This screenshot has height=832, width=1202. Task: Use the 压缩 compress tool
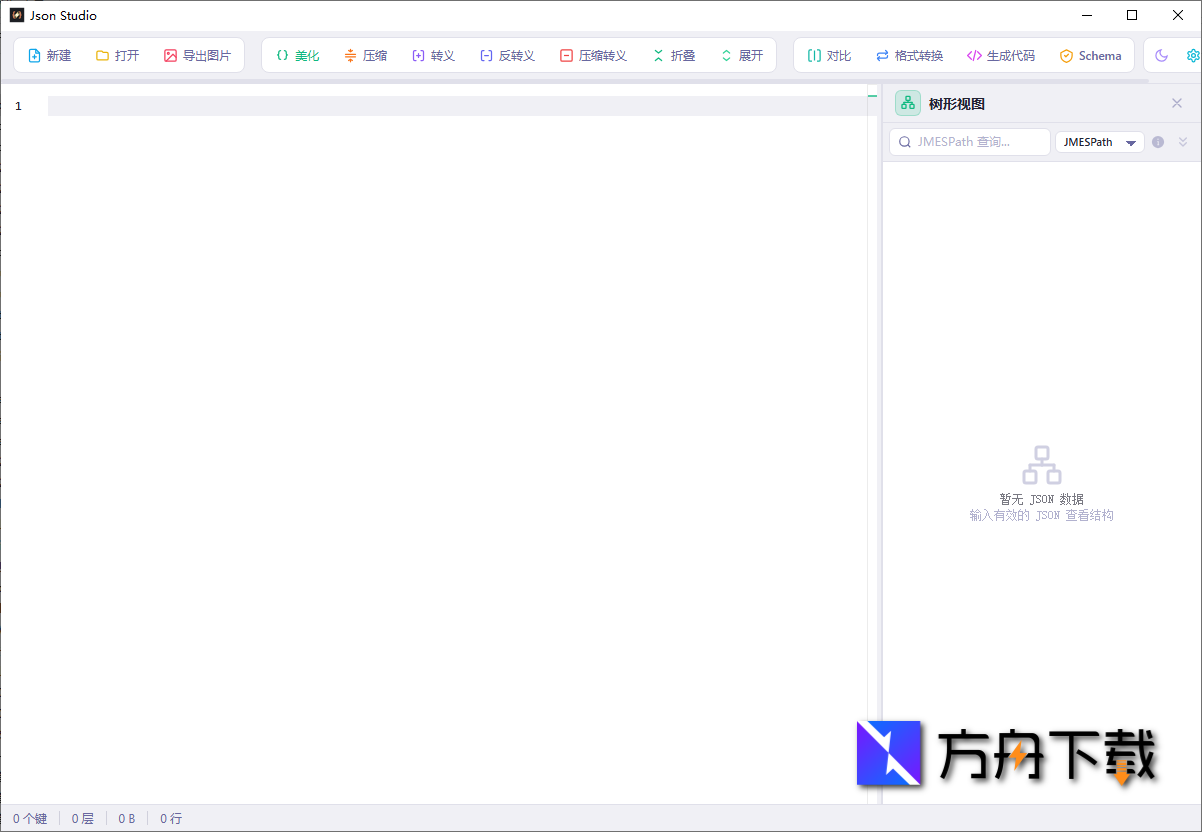[x=365, y=55]
